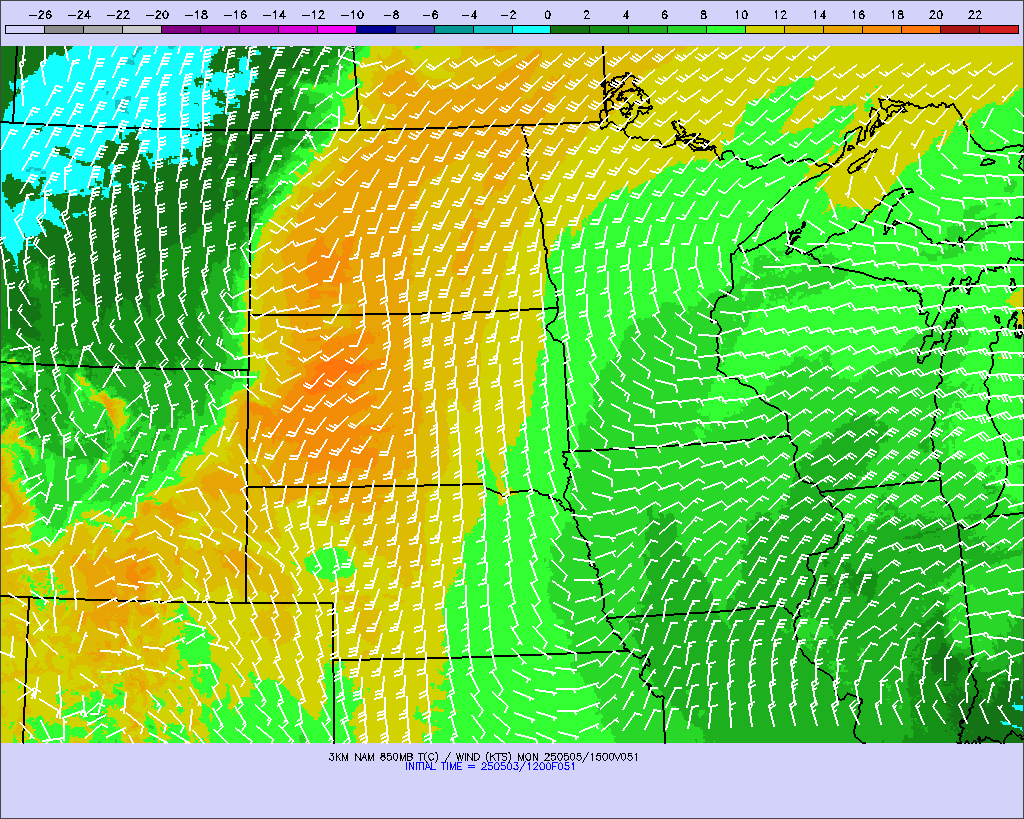This screenshot has width=1024, height=819.
Task: Choose the turquoise swatch between -4 and -2
Action: click(492, 29)
